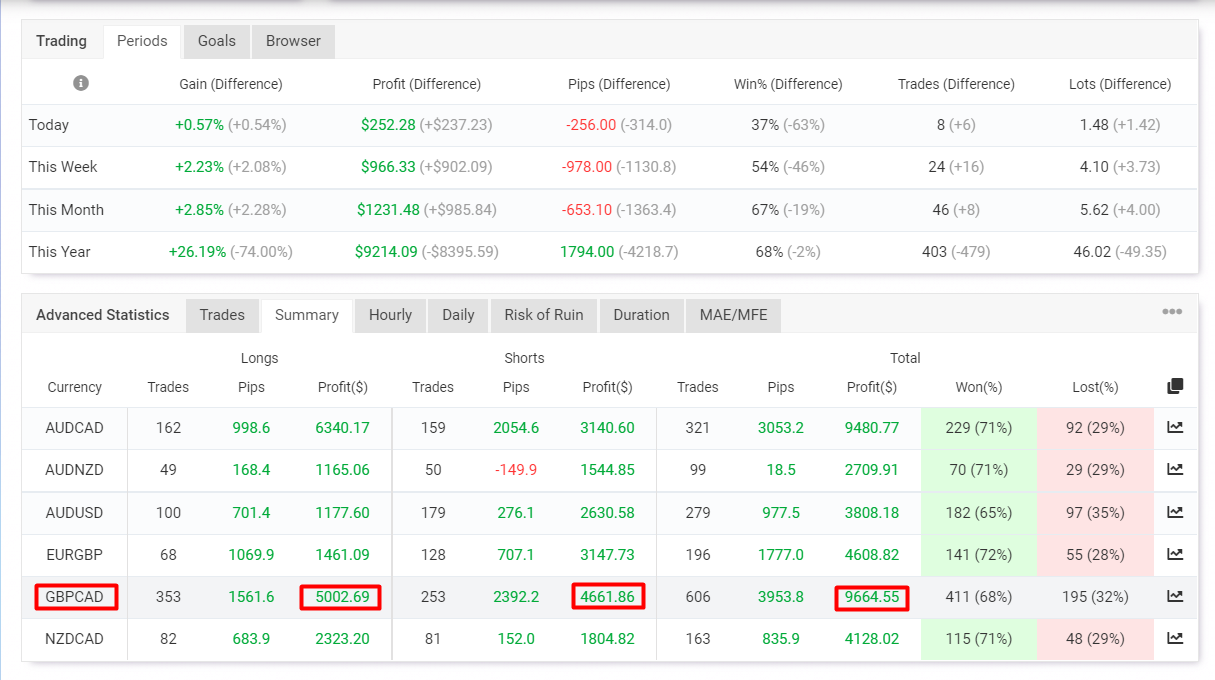Click the Lost(%) column header
This screenshot has height=680, width=1215.
point(1095,387)
